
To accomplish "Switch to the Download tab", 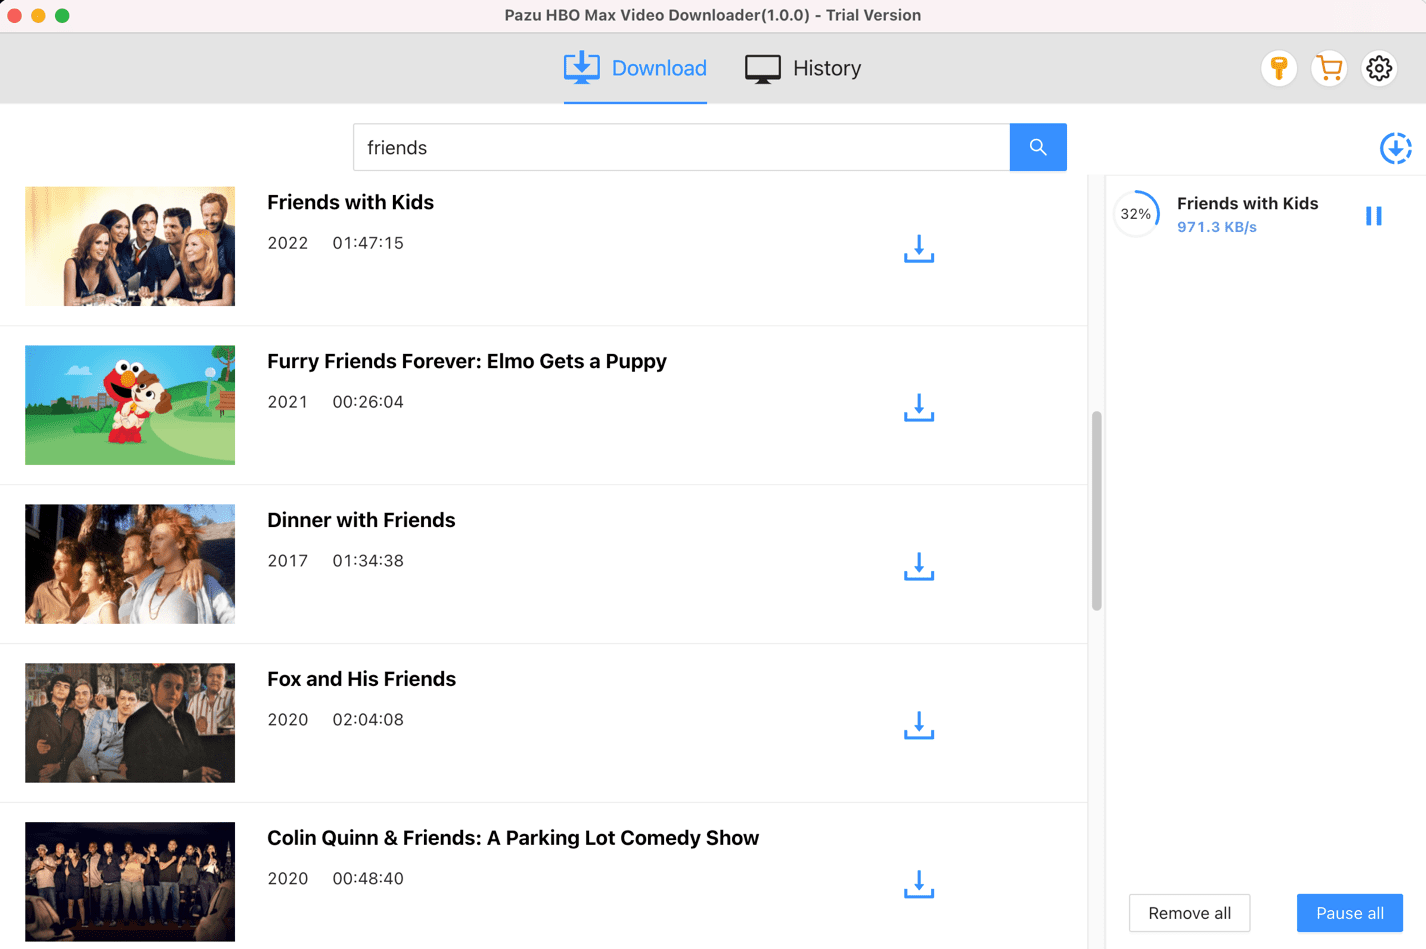I will coord(635,68).
